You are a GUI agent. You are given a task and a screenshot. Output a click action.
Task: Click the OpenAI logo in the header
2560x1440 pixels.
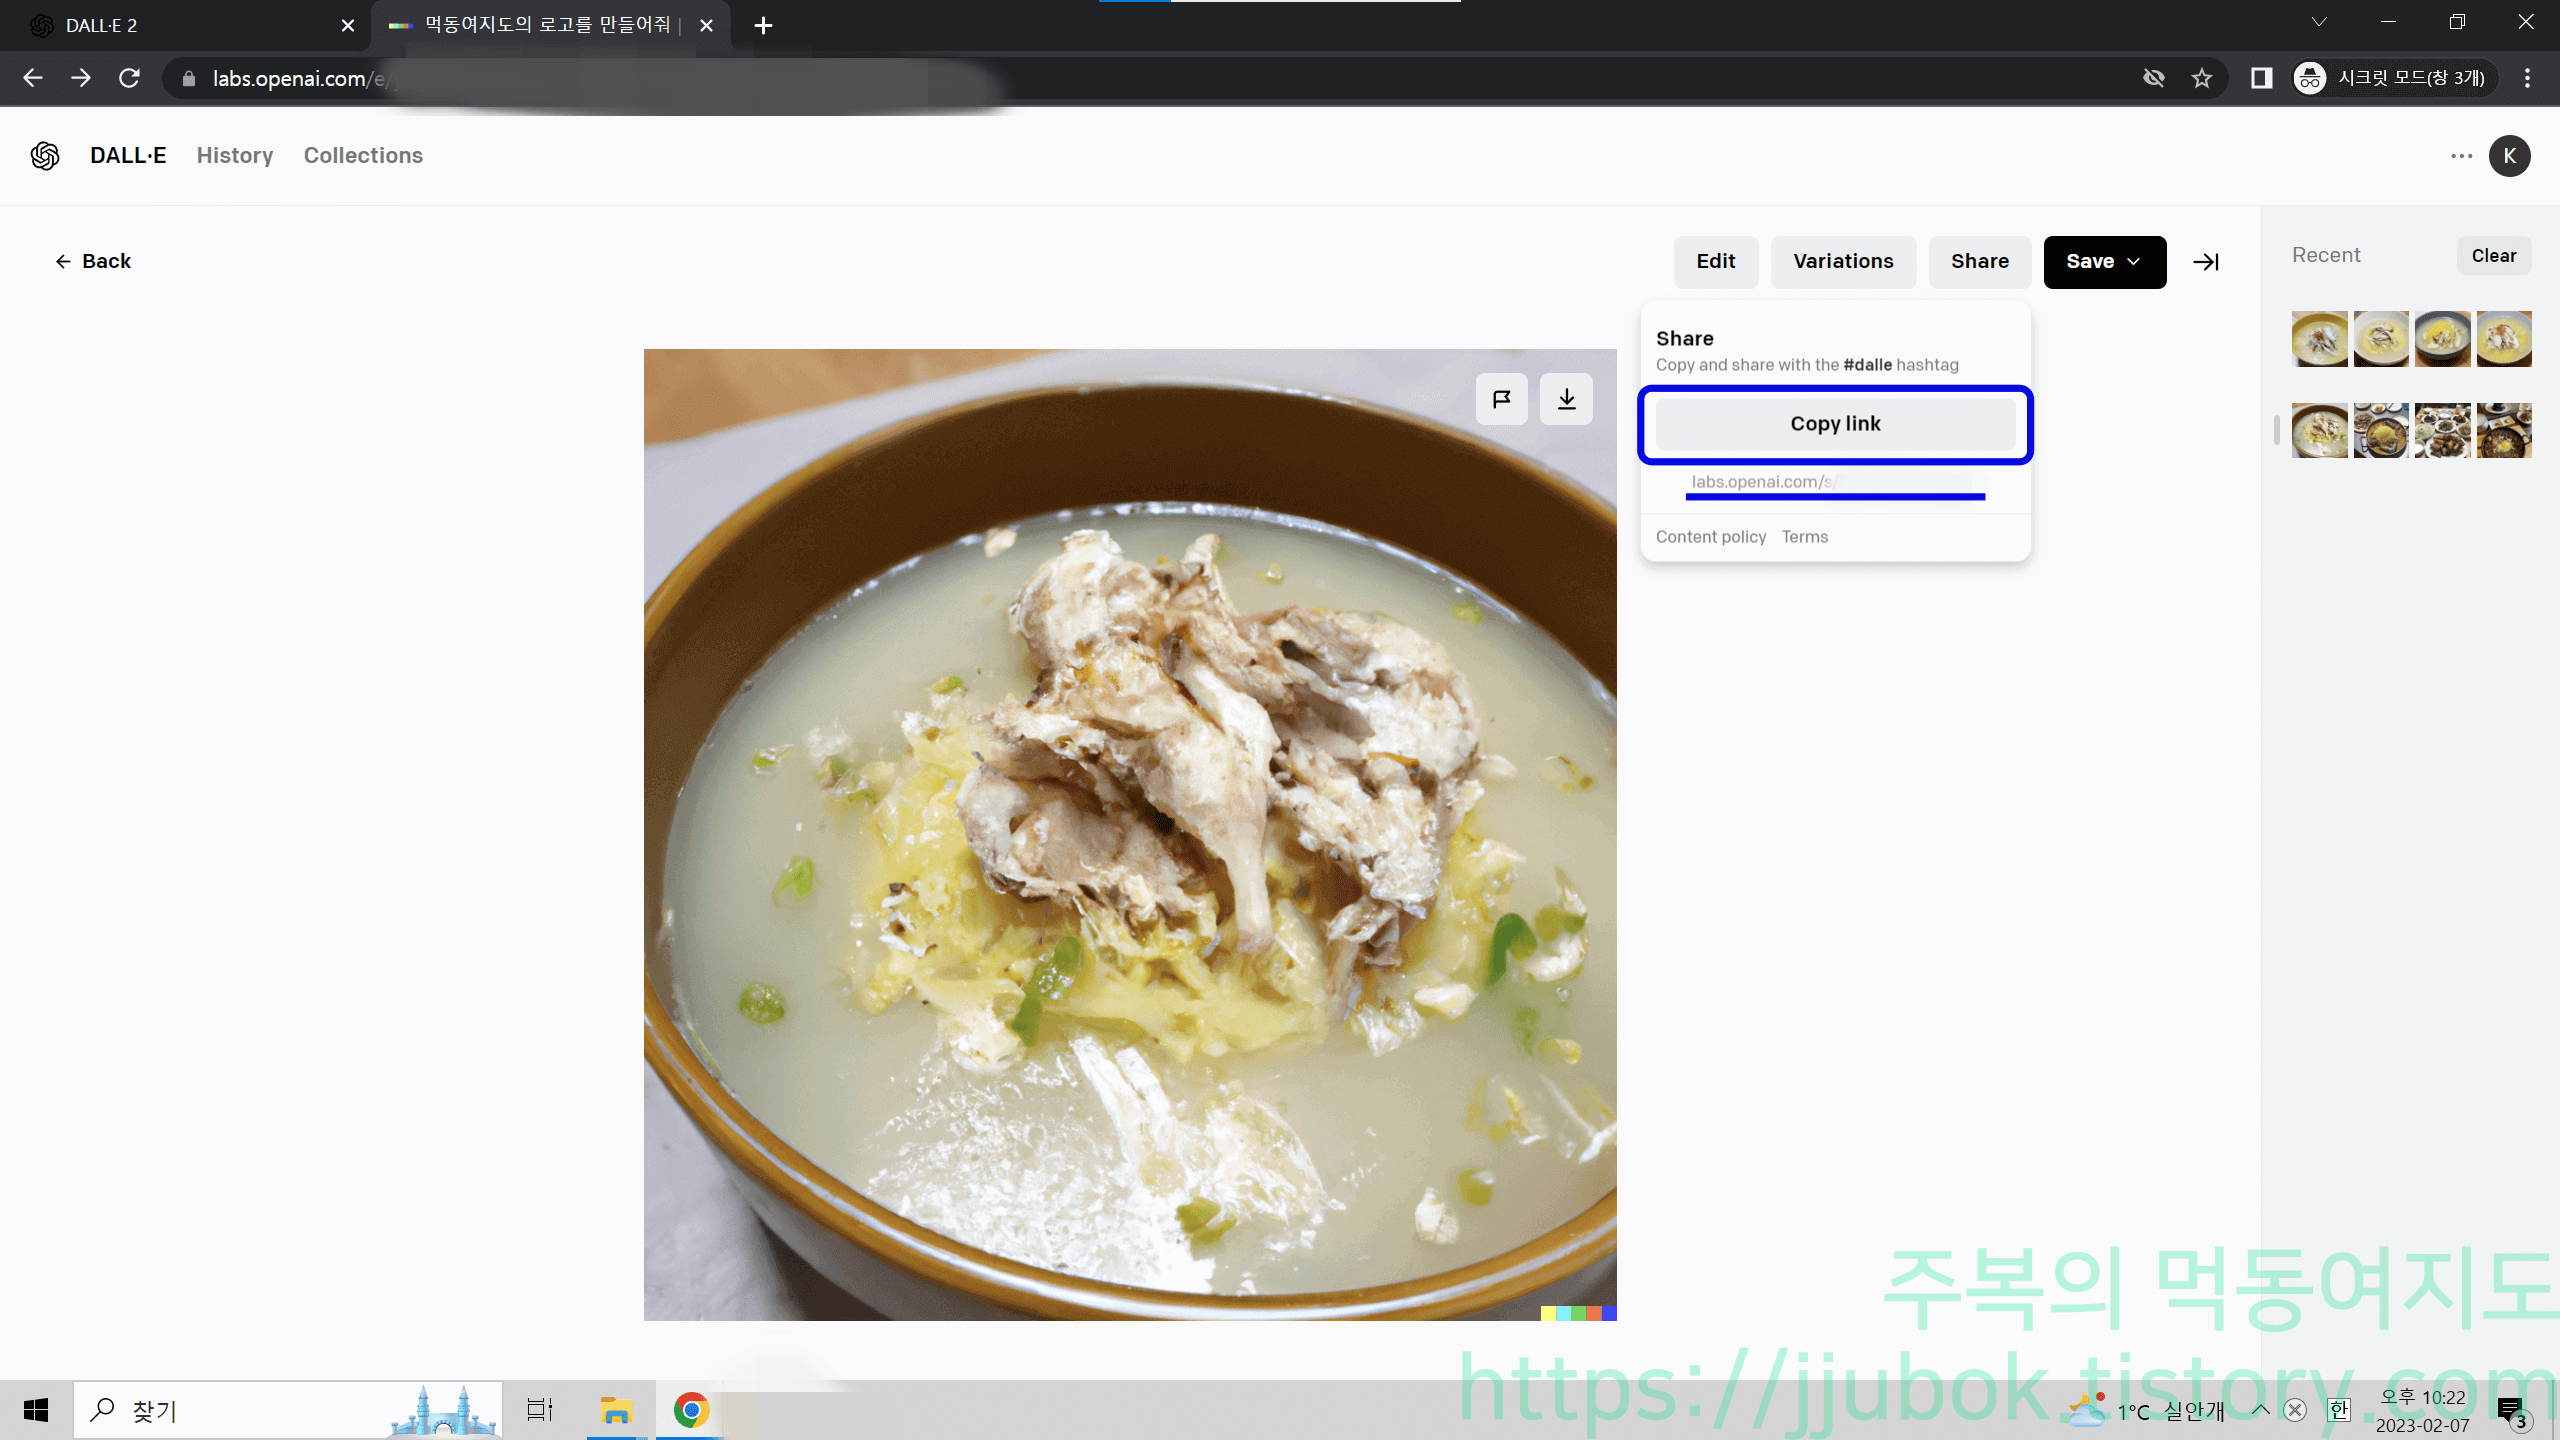click(x=44, y=156)
